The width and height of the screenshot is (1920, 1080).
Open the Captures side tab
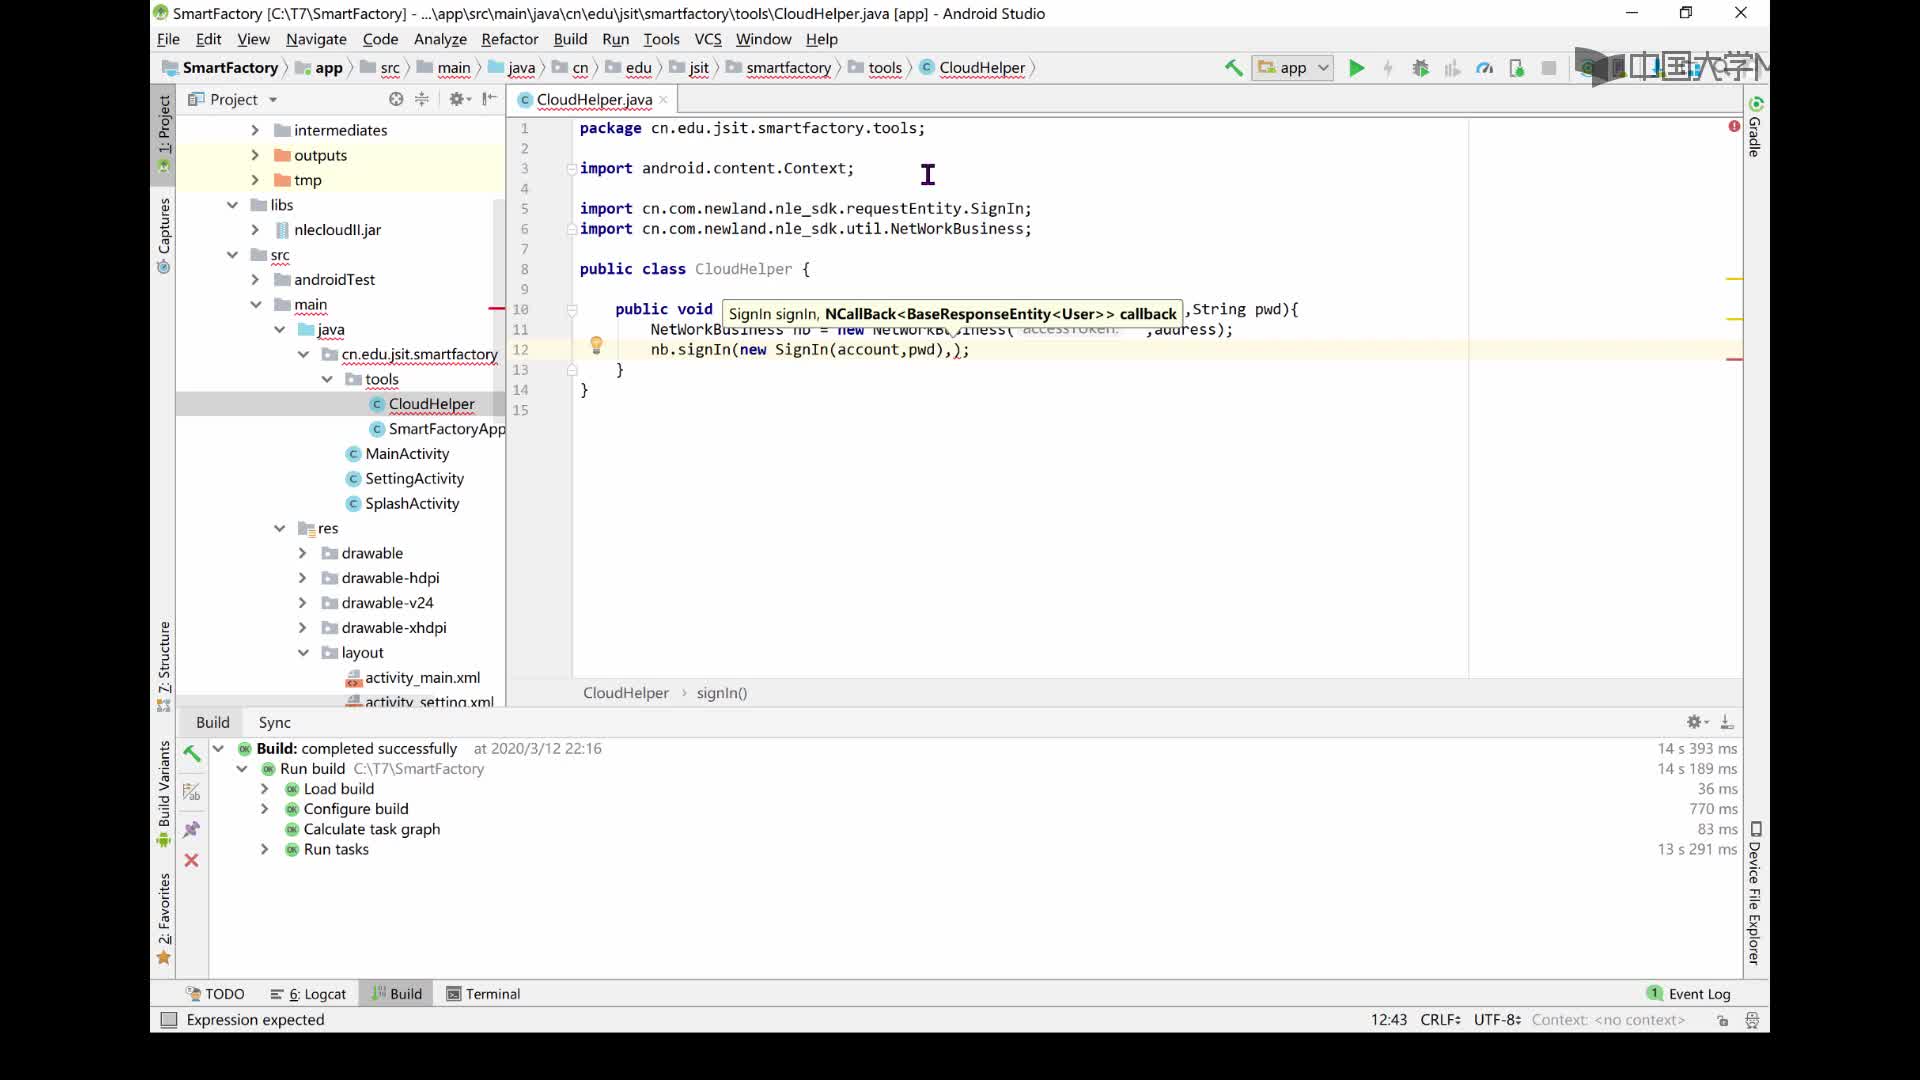click(164, 235)
